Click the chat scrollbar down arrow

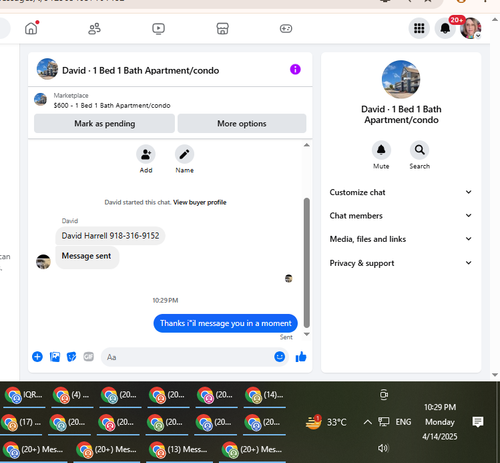(307, 334)
